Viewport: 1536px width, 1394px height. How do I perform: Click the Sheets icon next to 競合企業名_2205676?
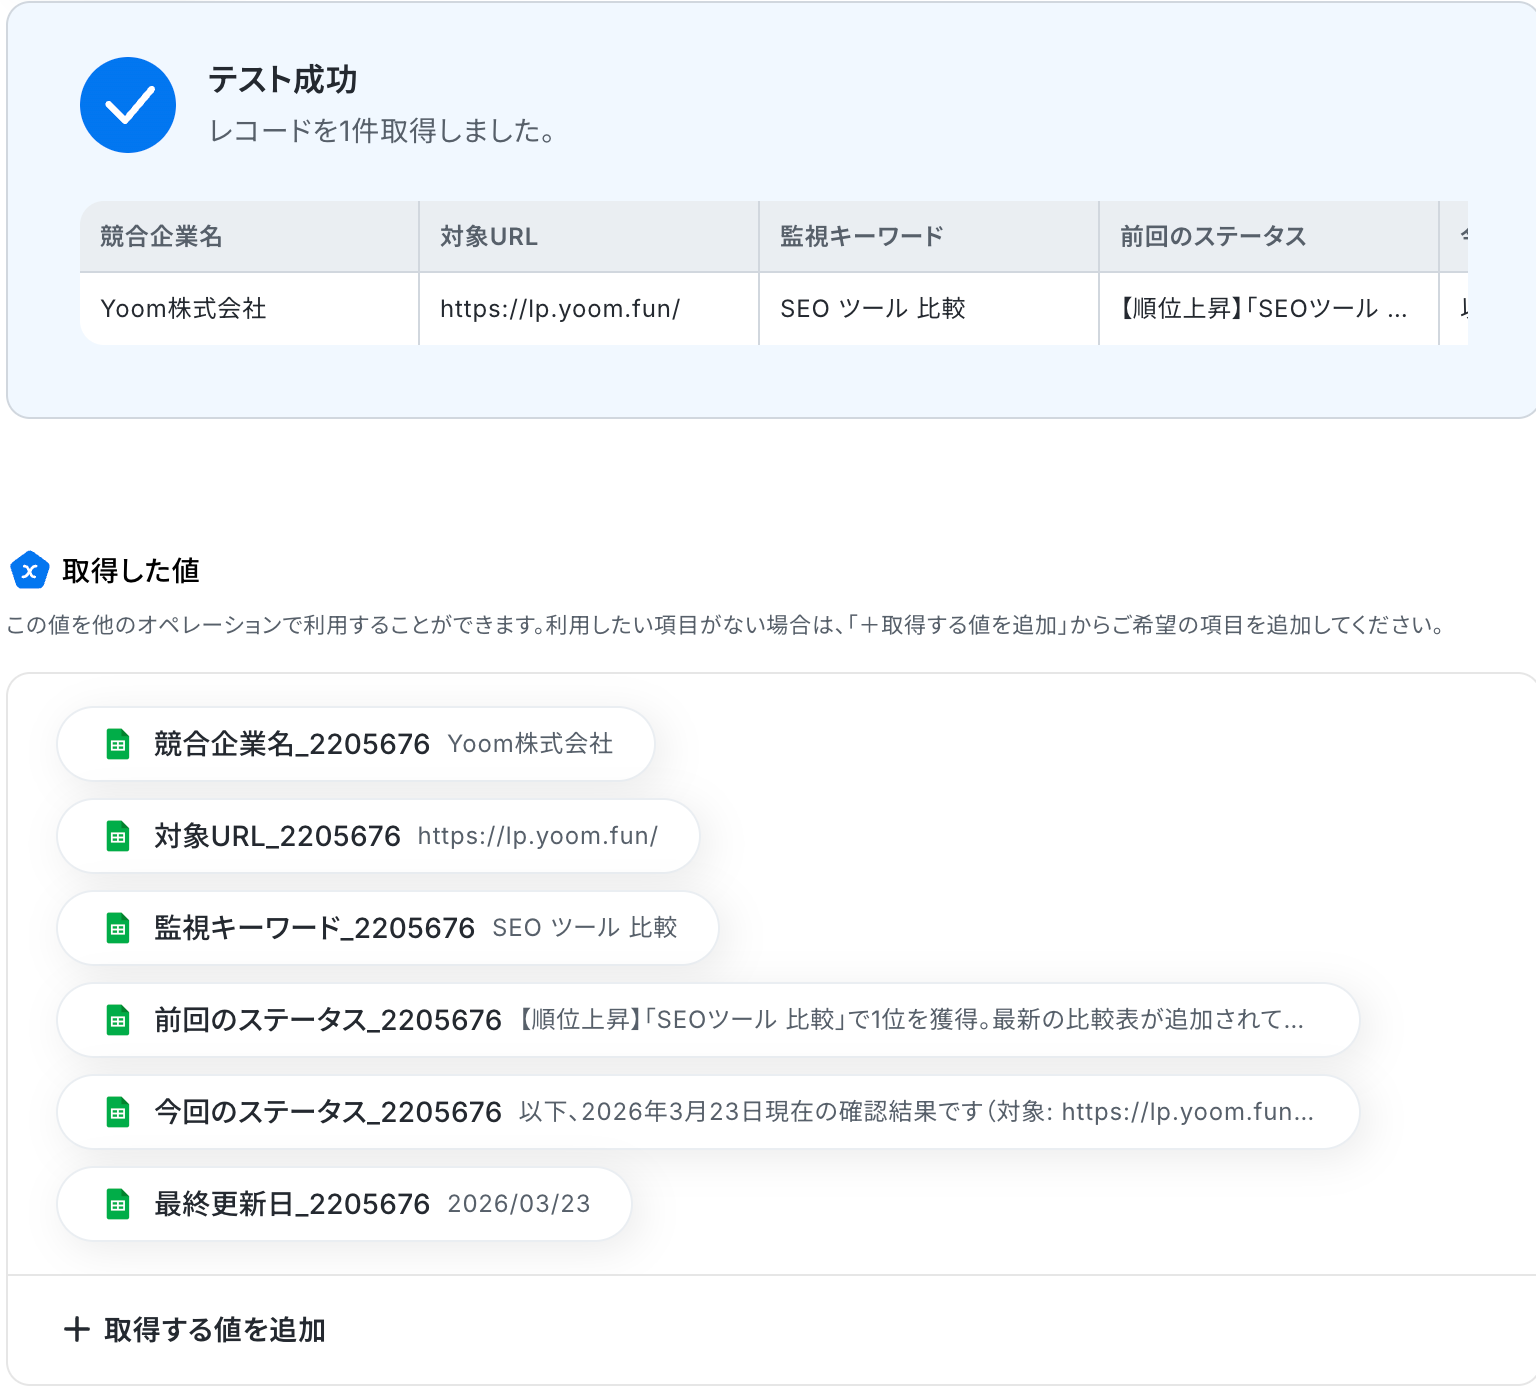coord(118,744)
